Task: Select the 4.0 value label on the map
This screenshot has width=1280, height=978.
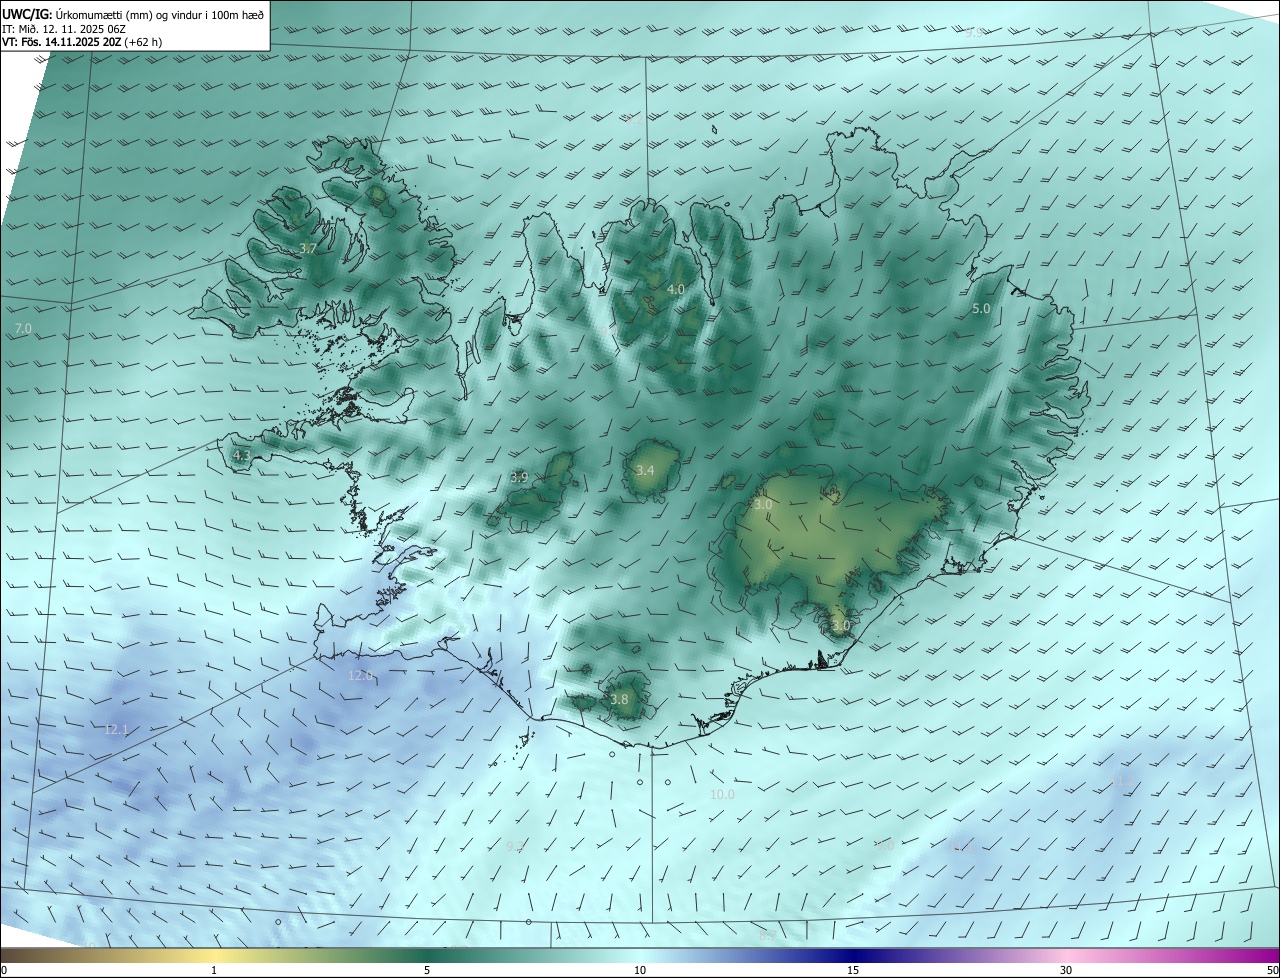Action: pyautogui.click(x=676, y=289)
